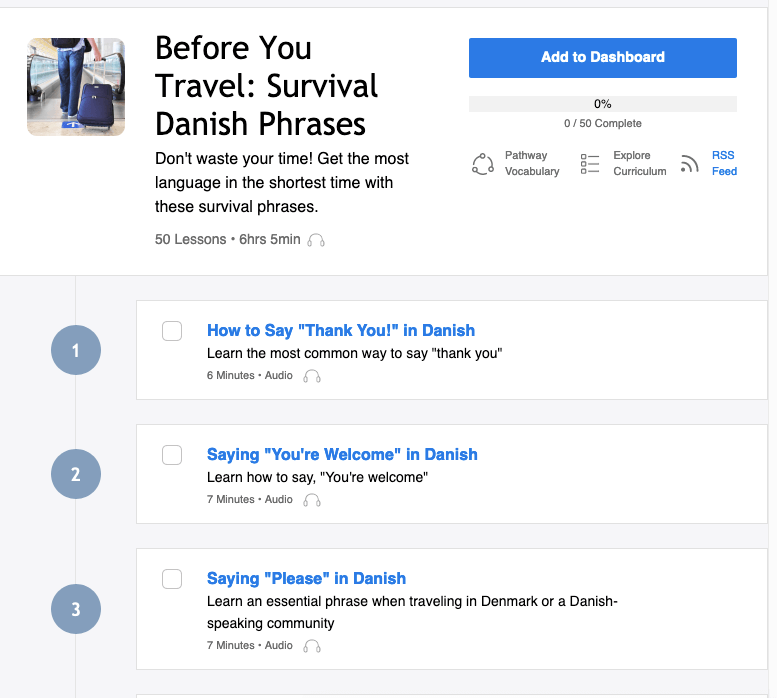
Task: Open How to Say "Thank You!" lesson
Action: tap(340, 330)
